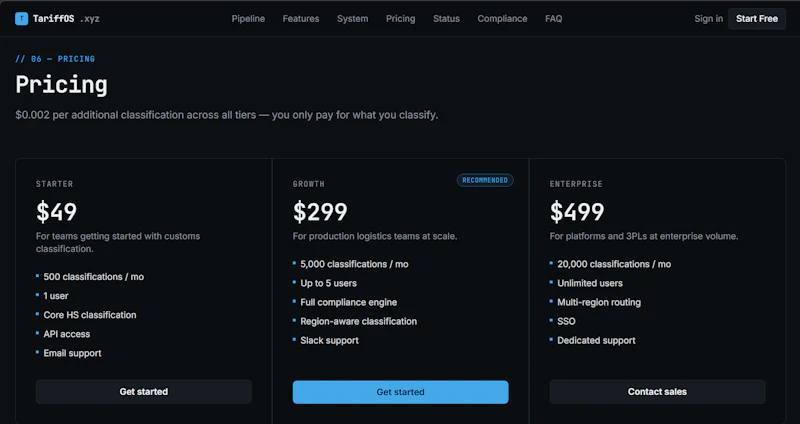Image resolution: width=800 pixels, height=424 pixels.
Task: Click 'Core HS classification' feature
Action: coord(90,315)
